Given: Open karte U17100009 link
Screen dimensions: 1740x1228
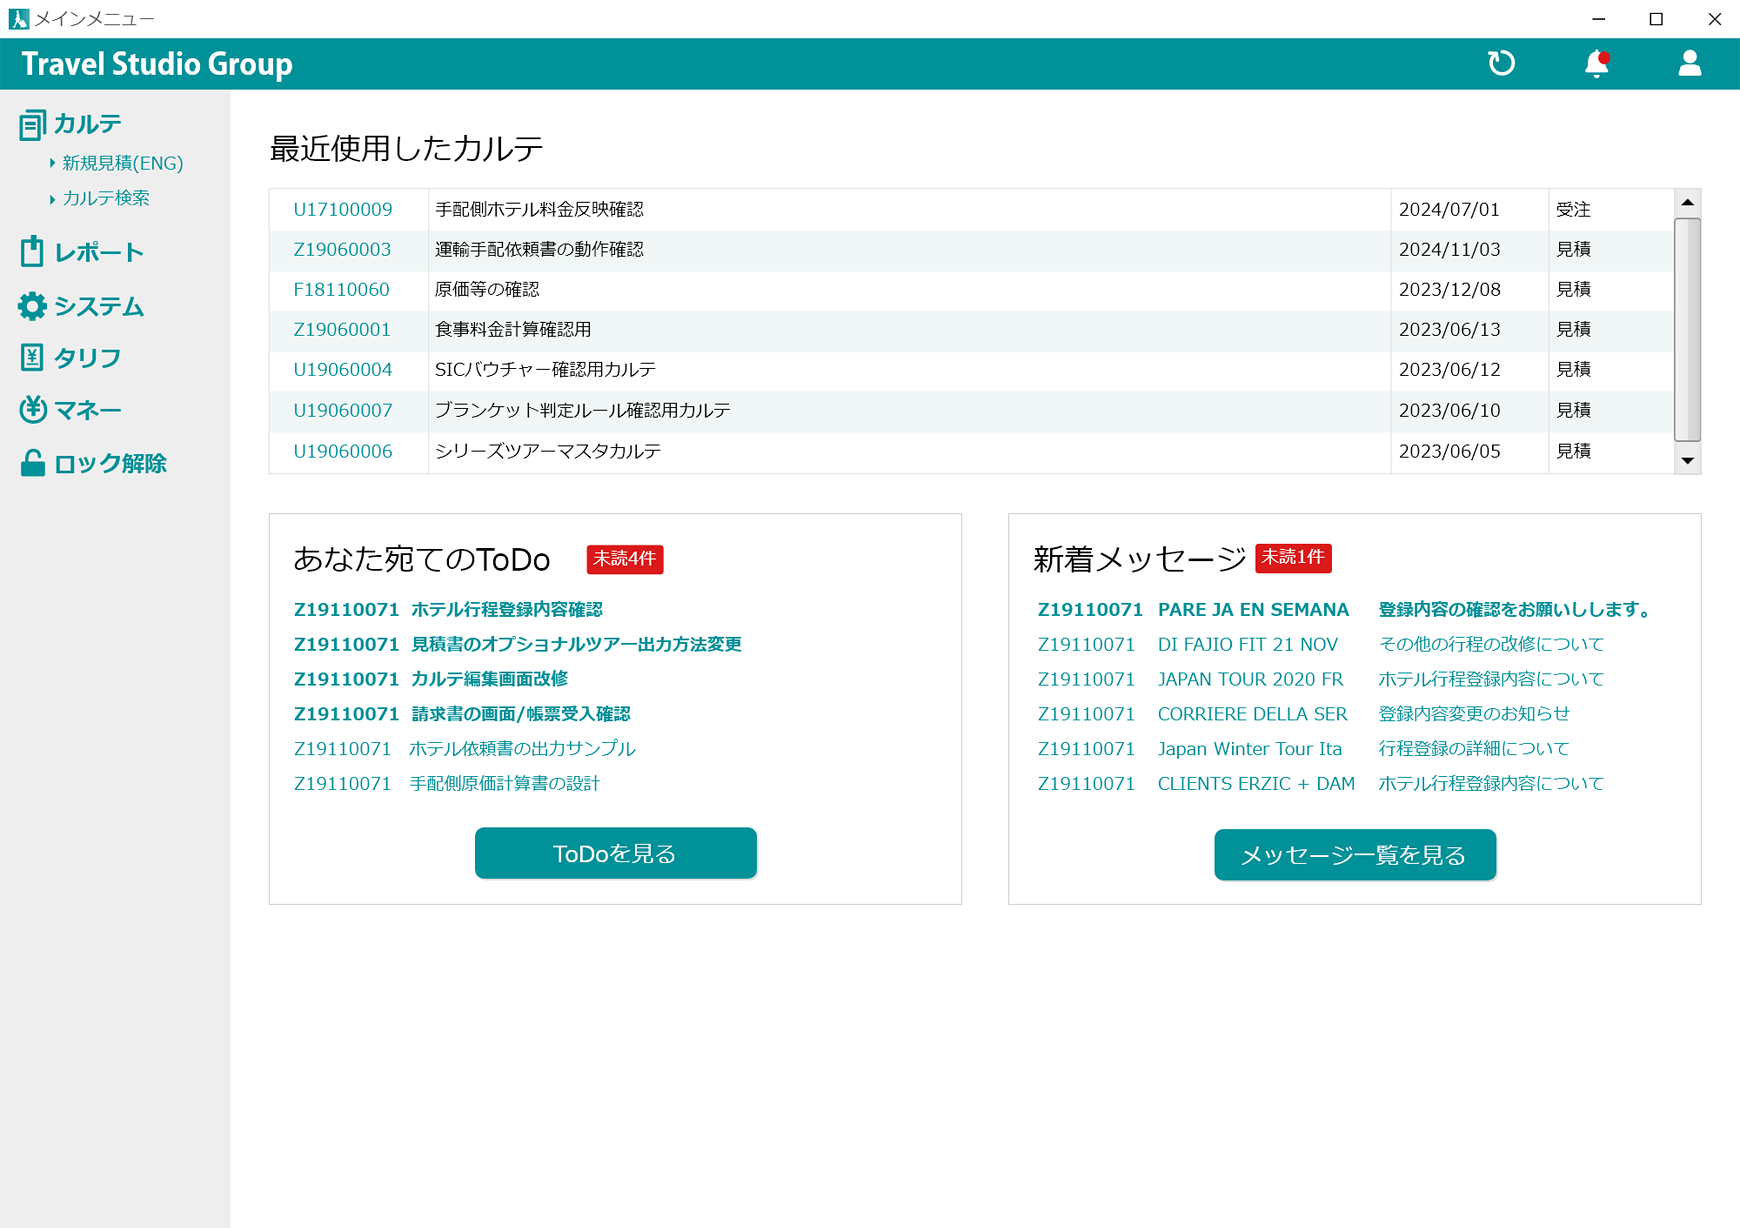Looking at the screenshot, I should click(x=343, y=210).
